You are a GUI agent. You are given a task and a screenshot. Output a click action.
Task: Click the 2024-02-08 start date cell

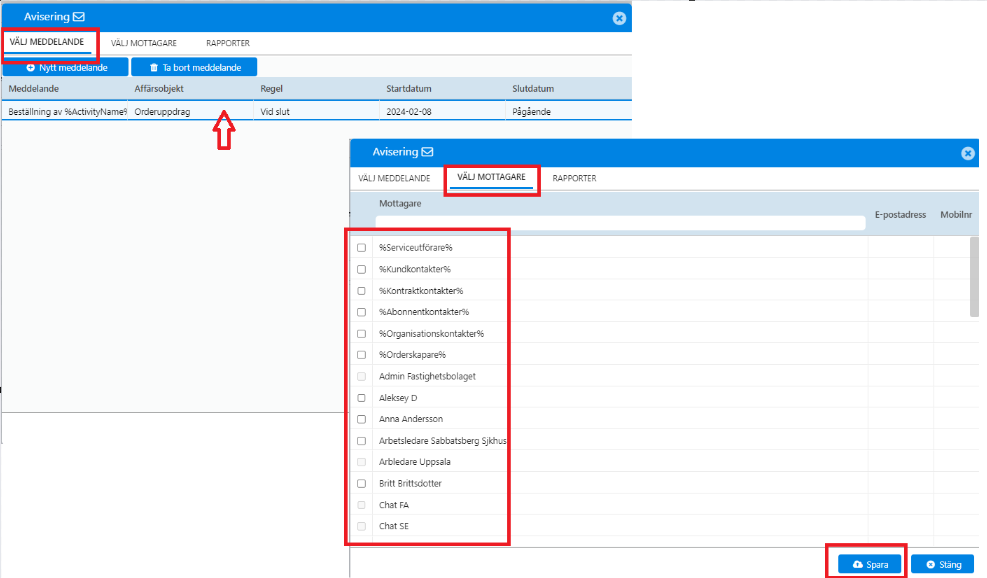pos(443,111)
